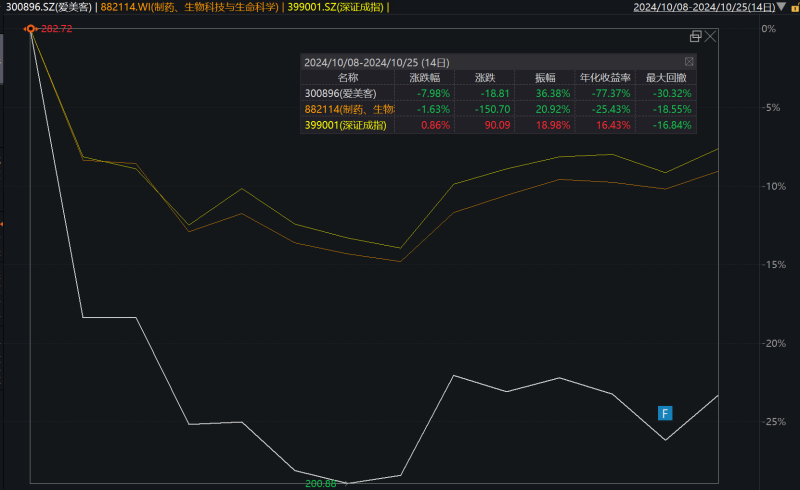This screenshot has width=800, height=490.
Task: Click the 2024/10/08-2024/10/25(14日) date range link
Action: click(704, 7)
